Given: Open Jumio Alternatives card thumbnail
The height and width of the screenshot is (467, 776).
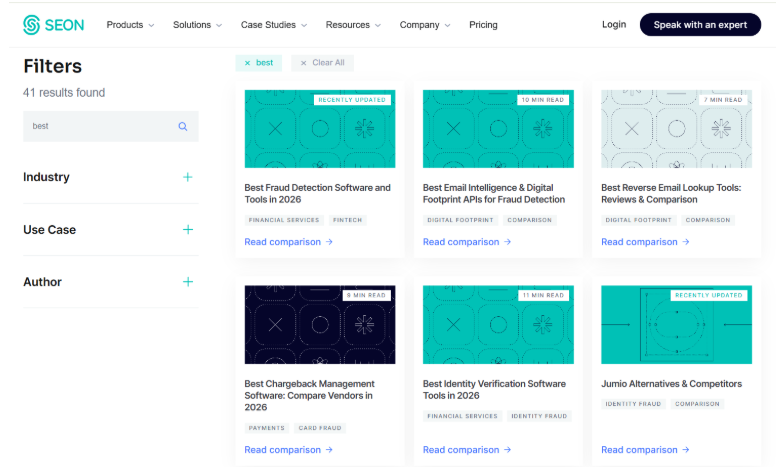Looking at the screenshot, I should (677, 325).
